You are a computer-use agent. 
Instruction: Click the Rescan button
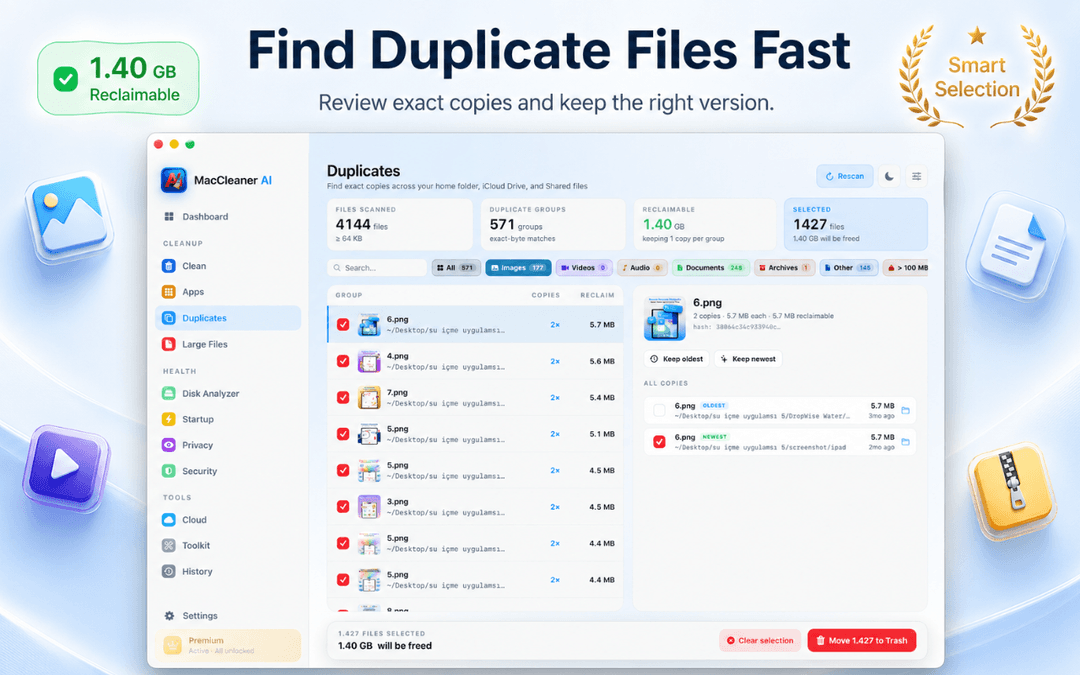(845, 176)
